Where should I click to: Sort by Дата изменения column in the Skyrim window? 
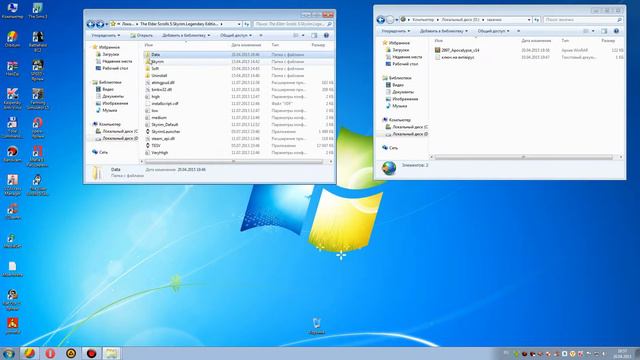click(246, 45)
